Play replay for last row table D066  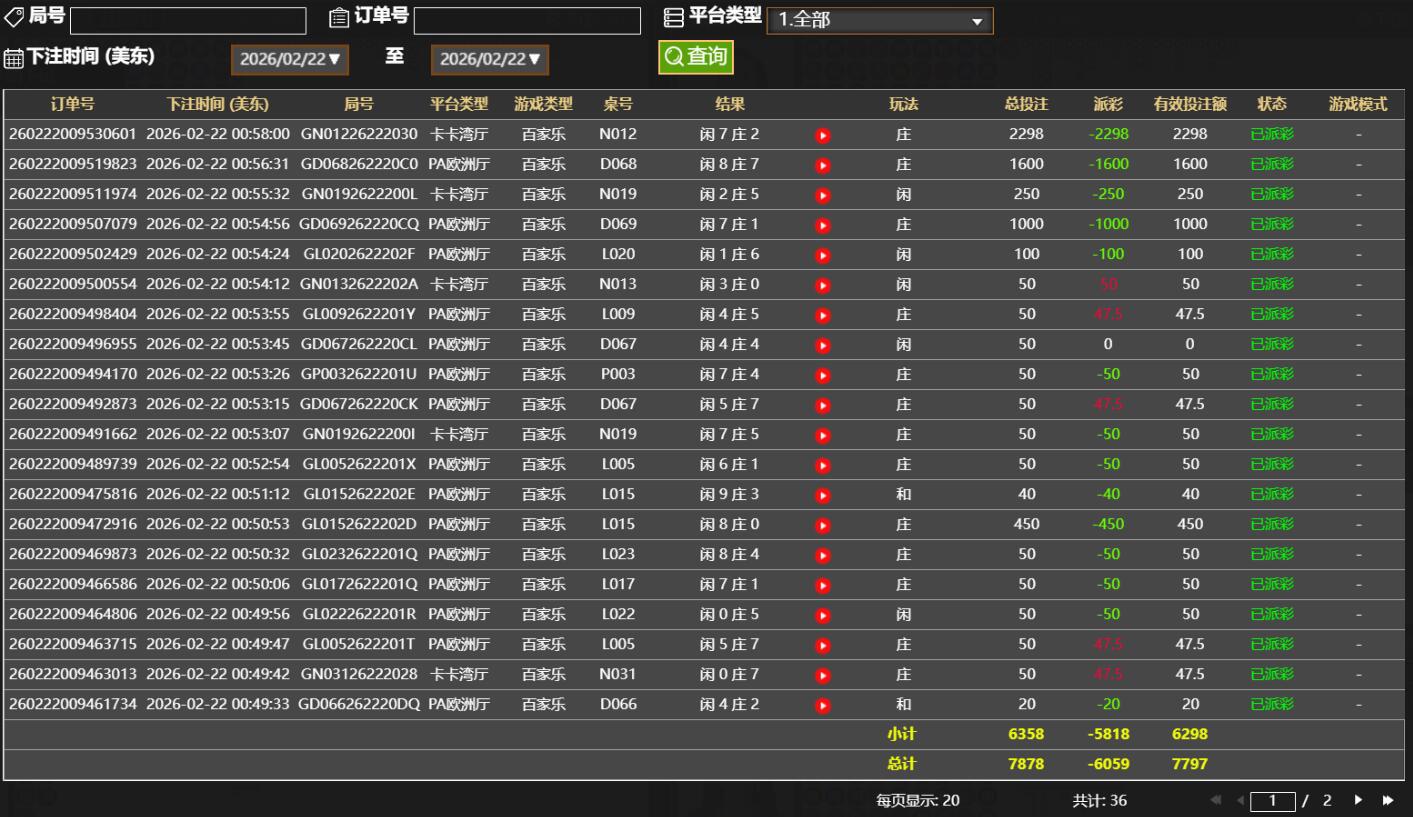click(823, 705)
